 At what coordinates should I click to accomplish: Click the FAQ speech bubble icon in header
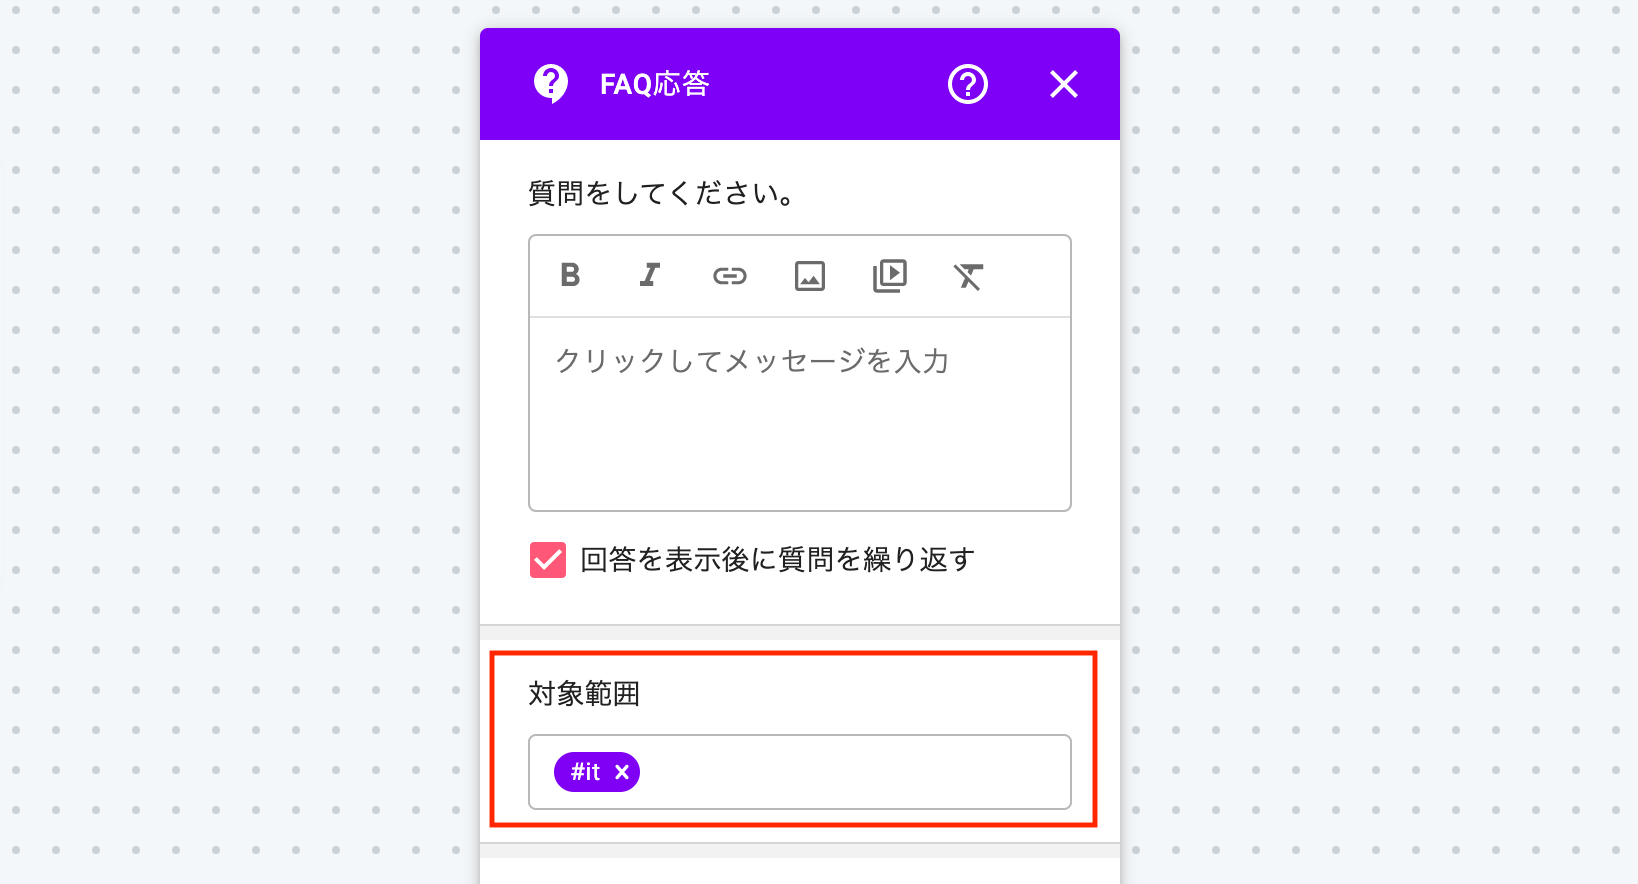coord(551,84)
